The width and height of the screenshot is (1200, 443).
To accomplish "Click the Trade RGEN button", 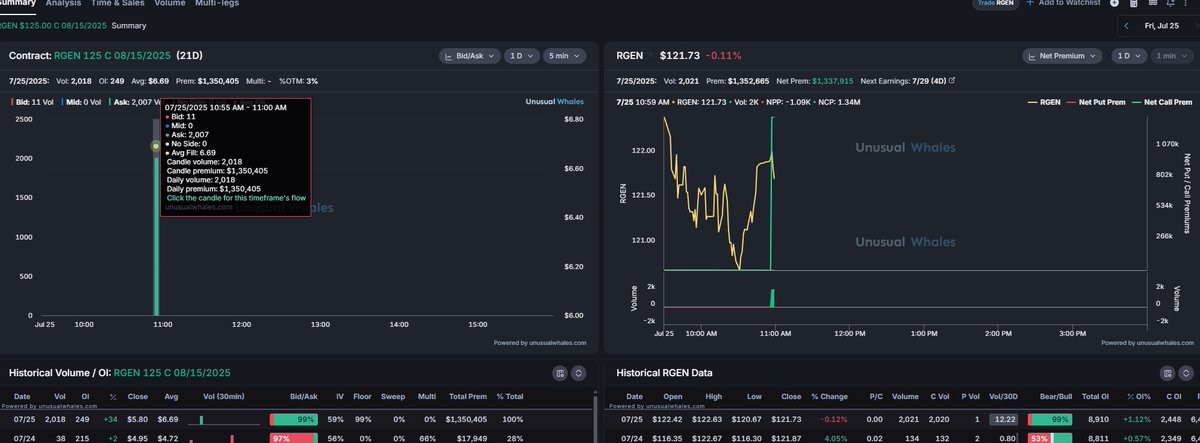I will coord(998,4).
